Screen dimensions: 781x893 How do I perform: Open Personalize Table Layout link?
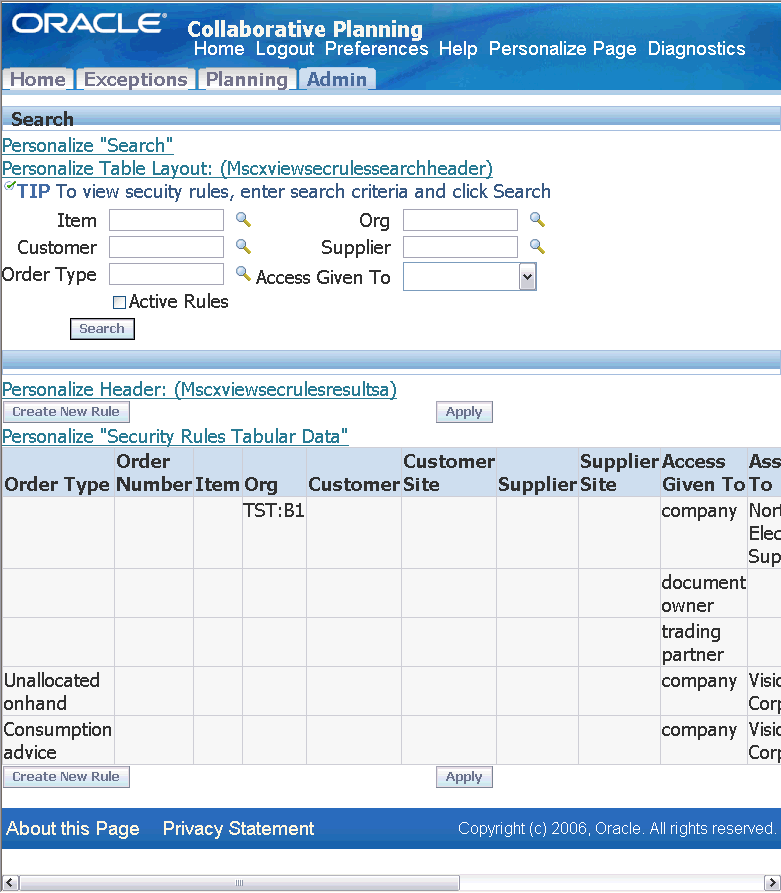click(x=247, y=169)
